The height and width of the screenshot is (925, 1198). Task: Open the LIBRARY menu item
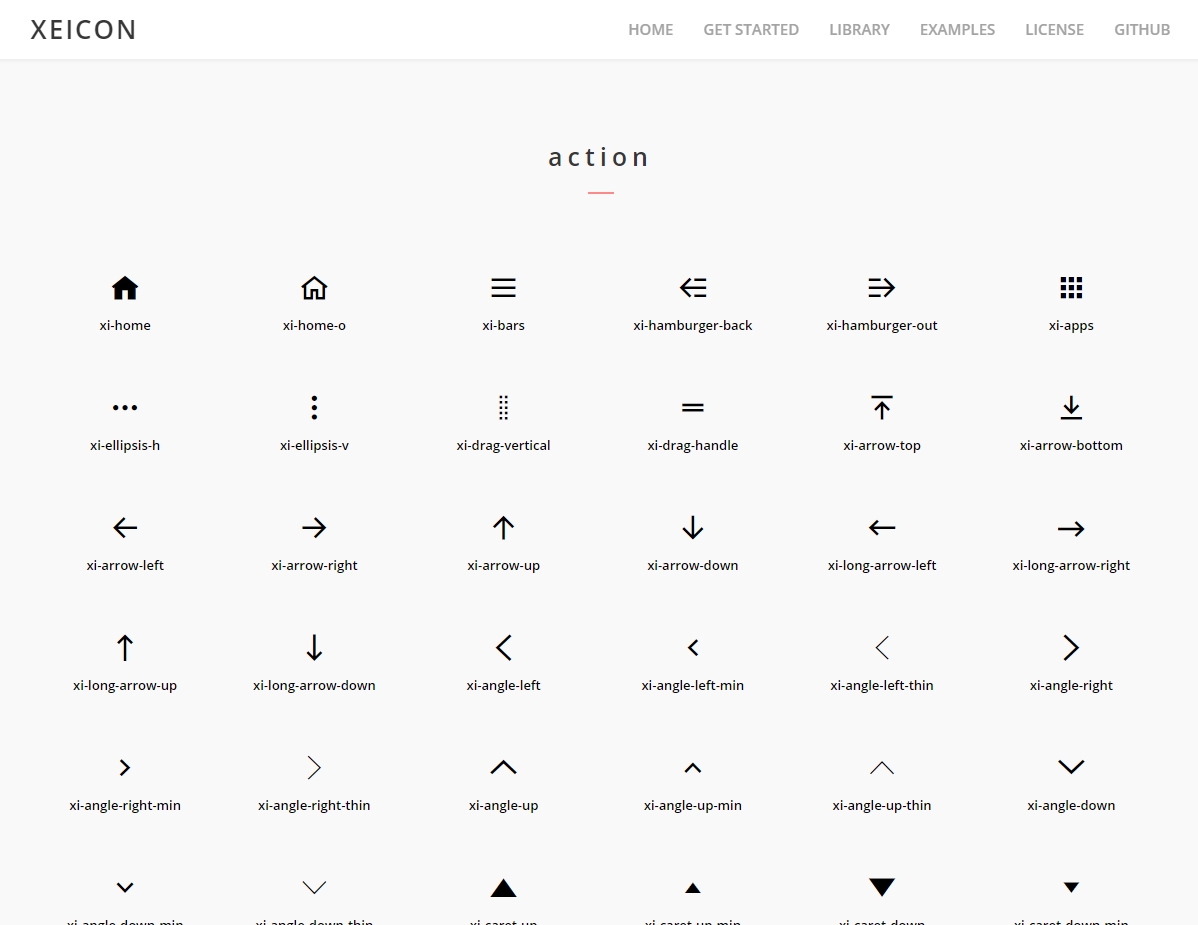[860, 30]
